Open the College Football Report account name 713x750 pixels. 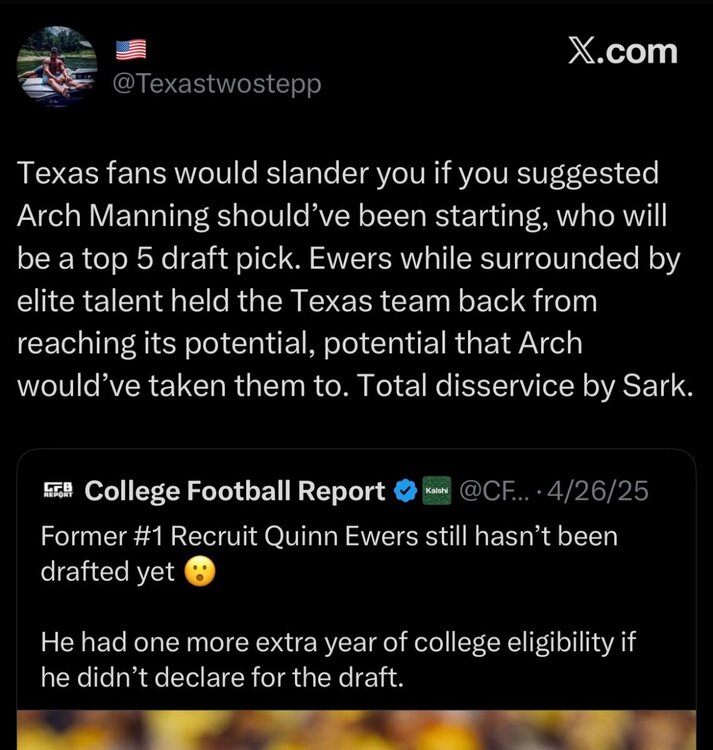tap(235, 491)
